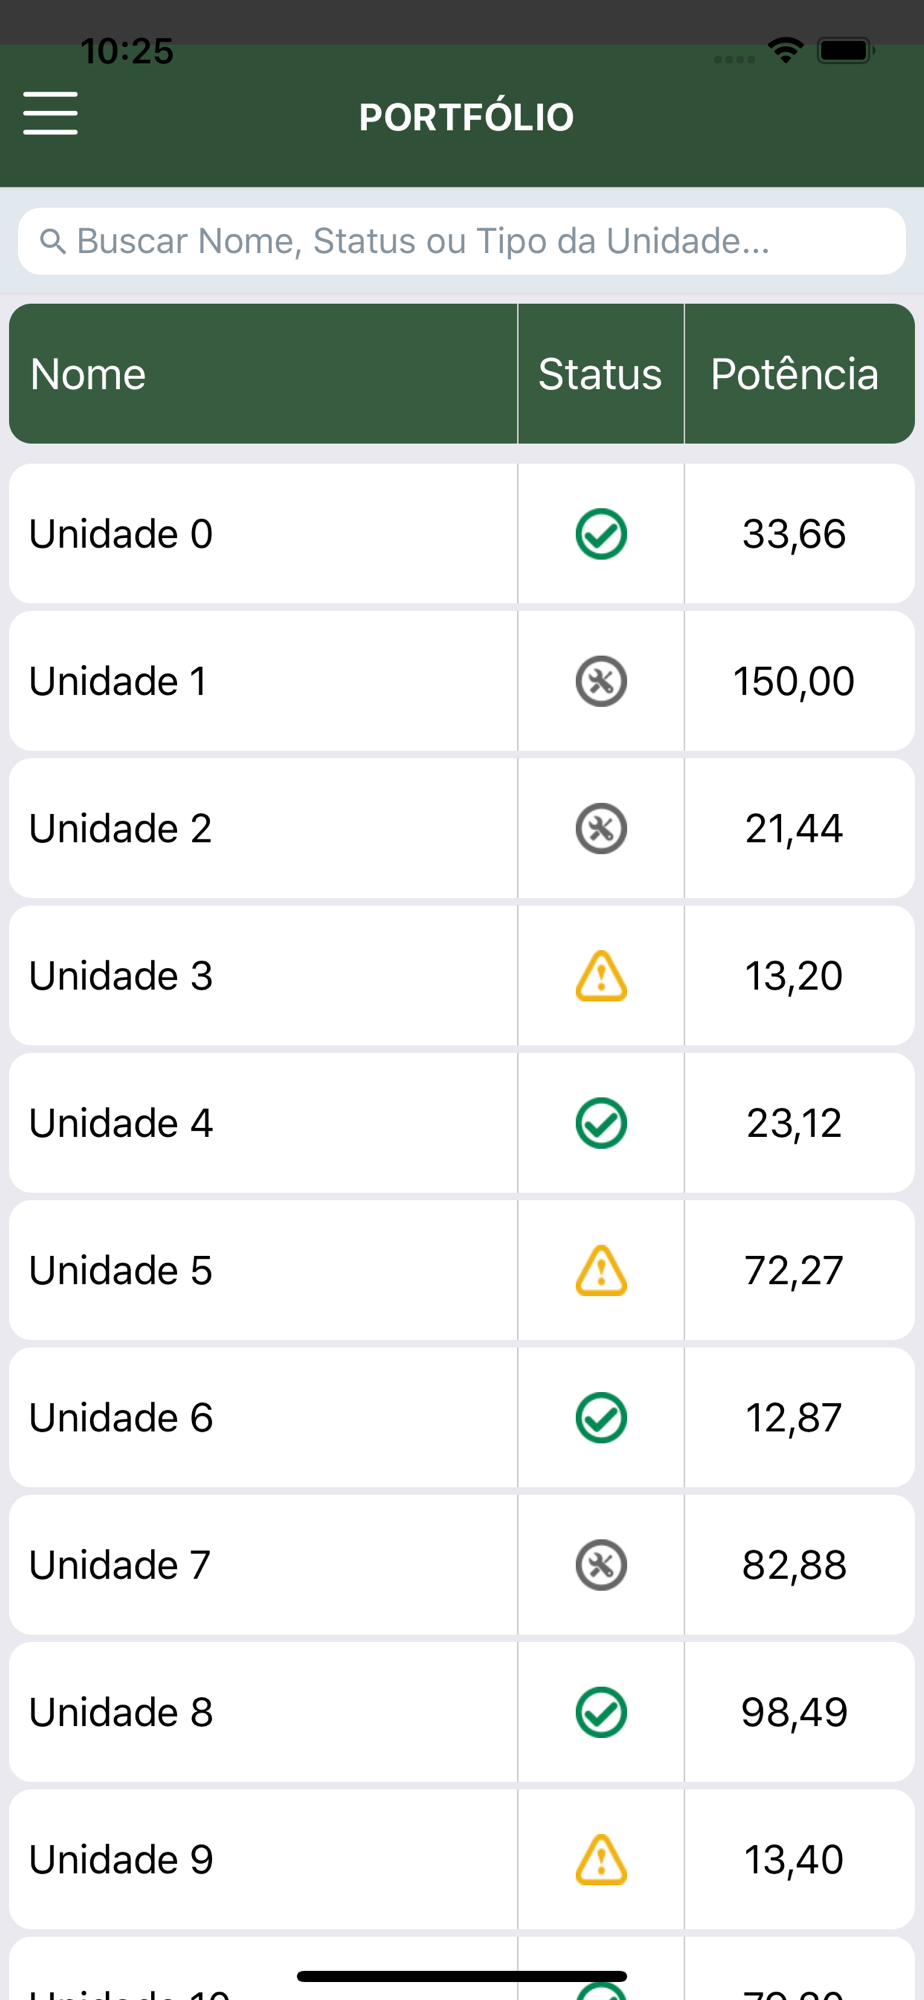Sort by the Nome column header
The height and width of the screenshot is (2000, 924).
88,374
